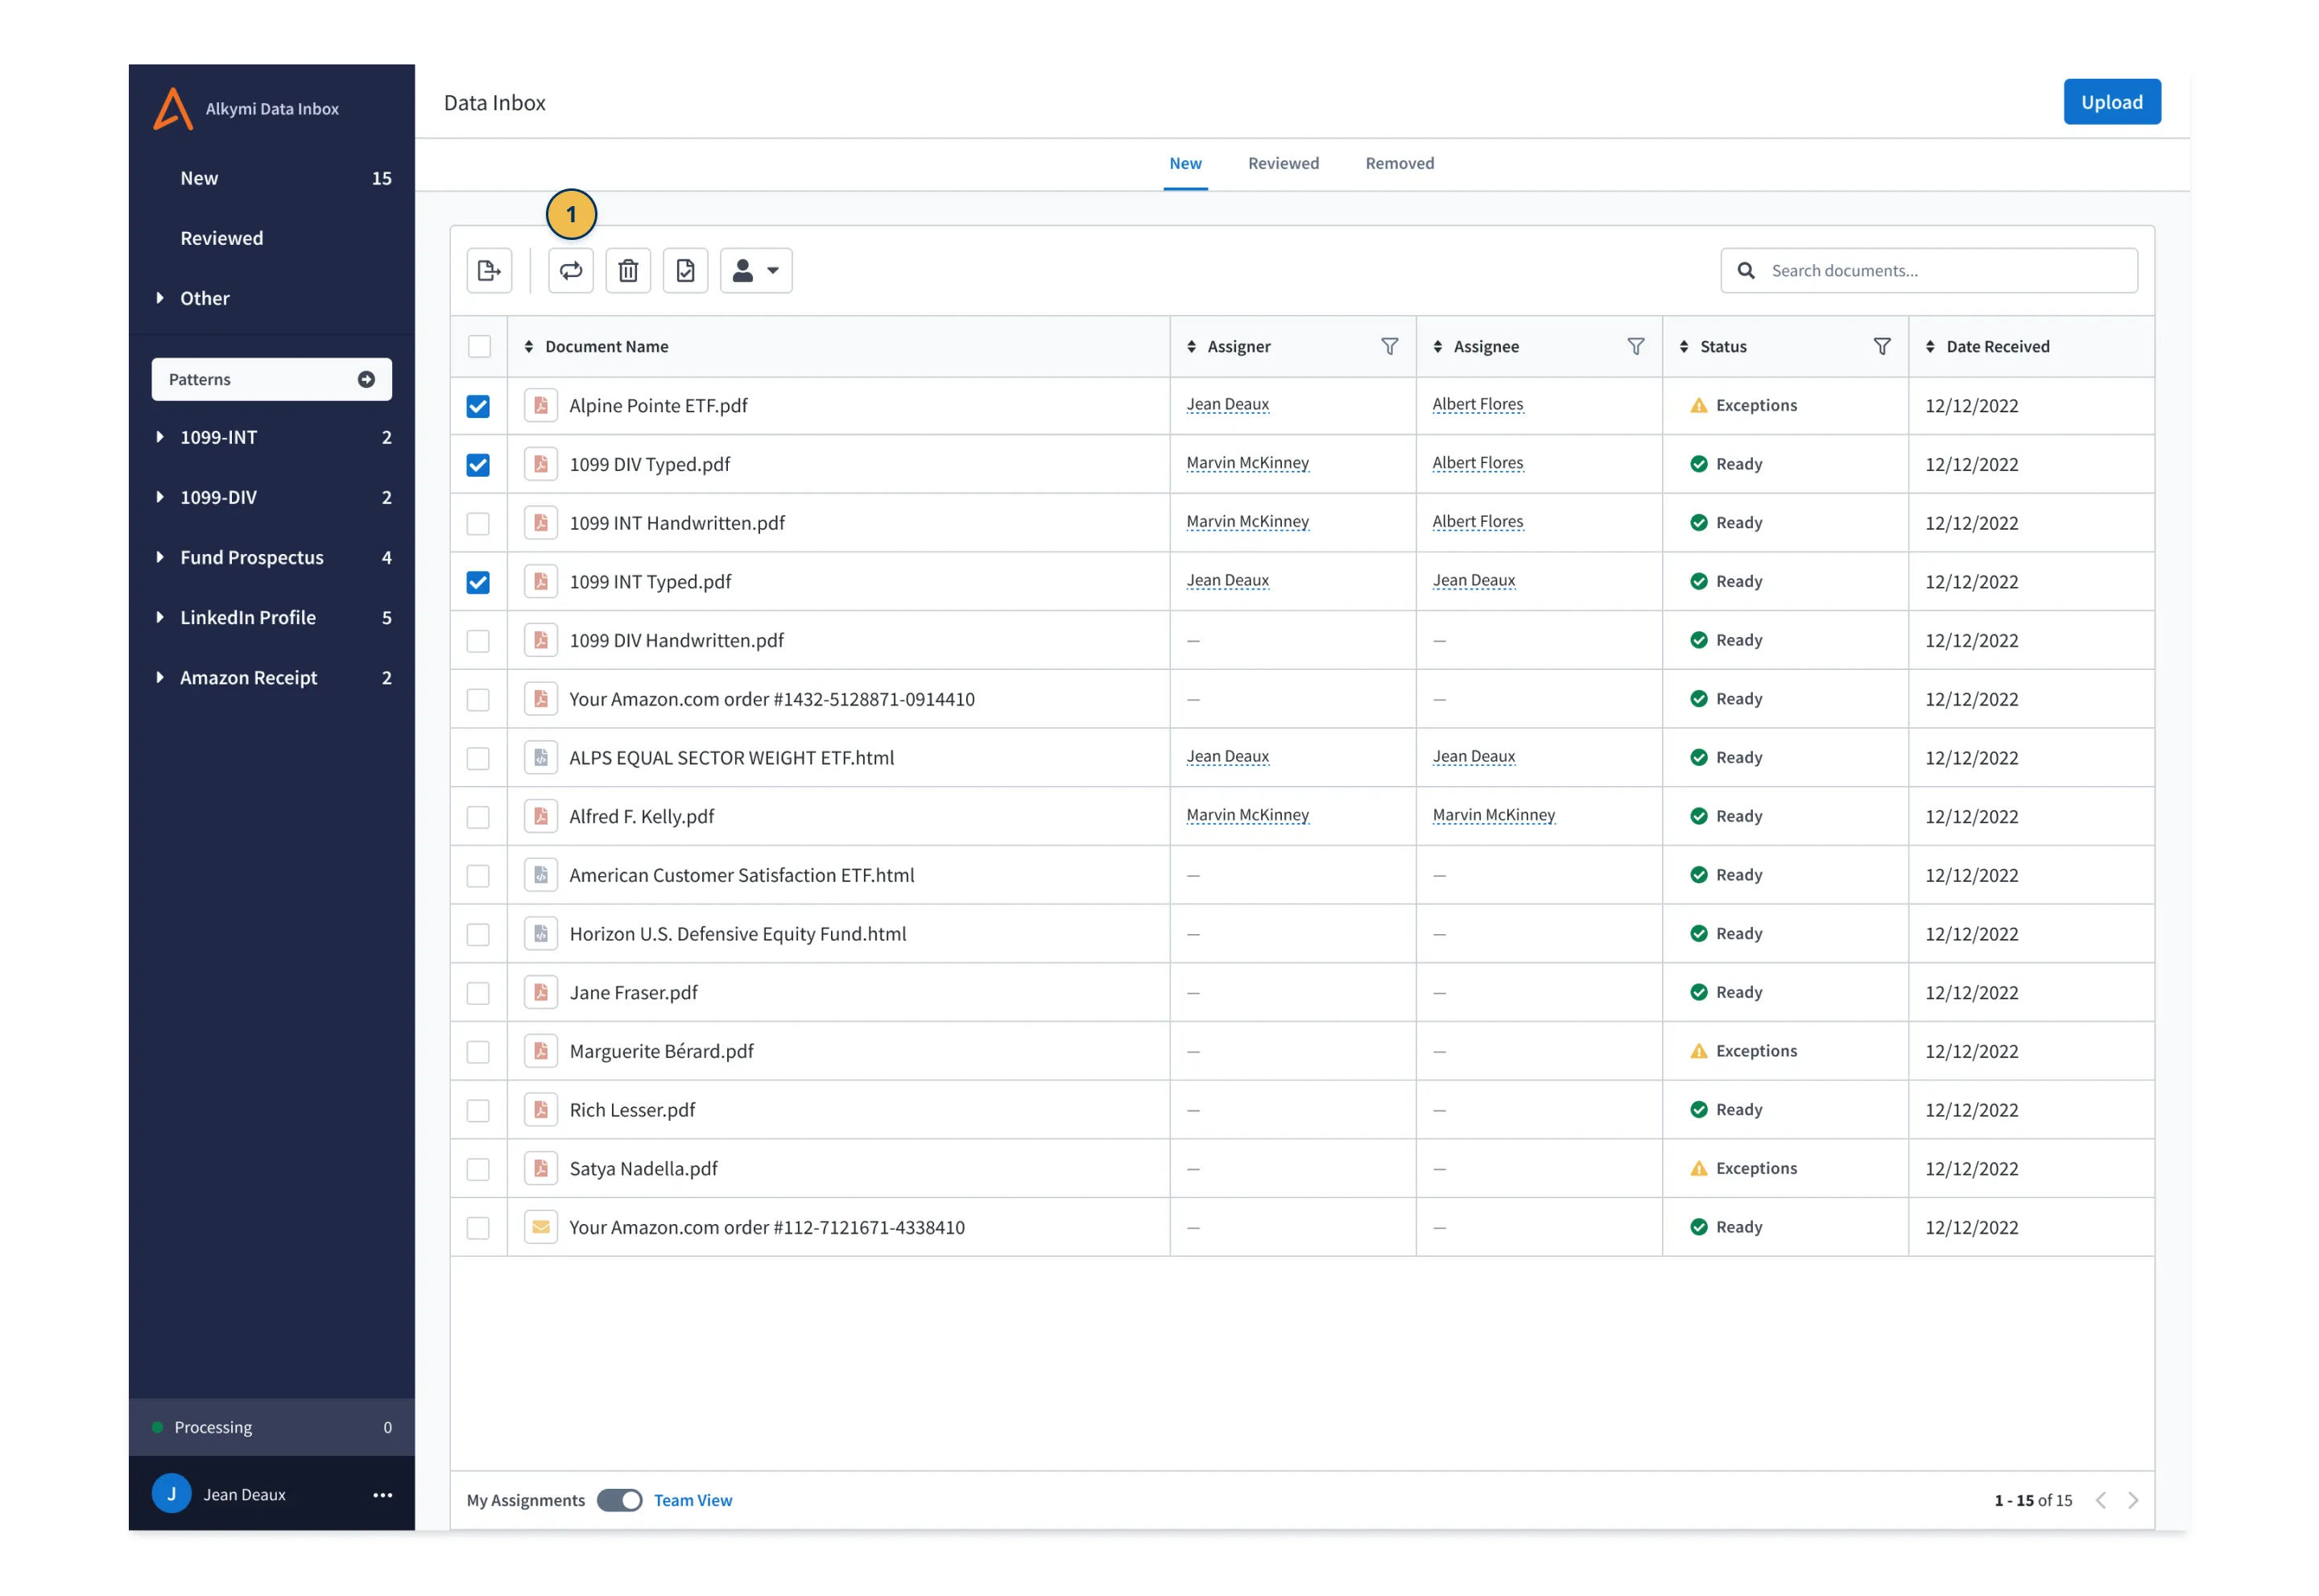Image resolution: width=2319 pixels, height=1596 pixels.
Task: Click the Assigner column filter icon
Action: (1390, 346)
